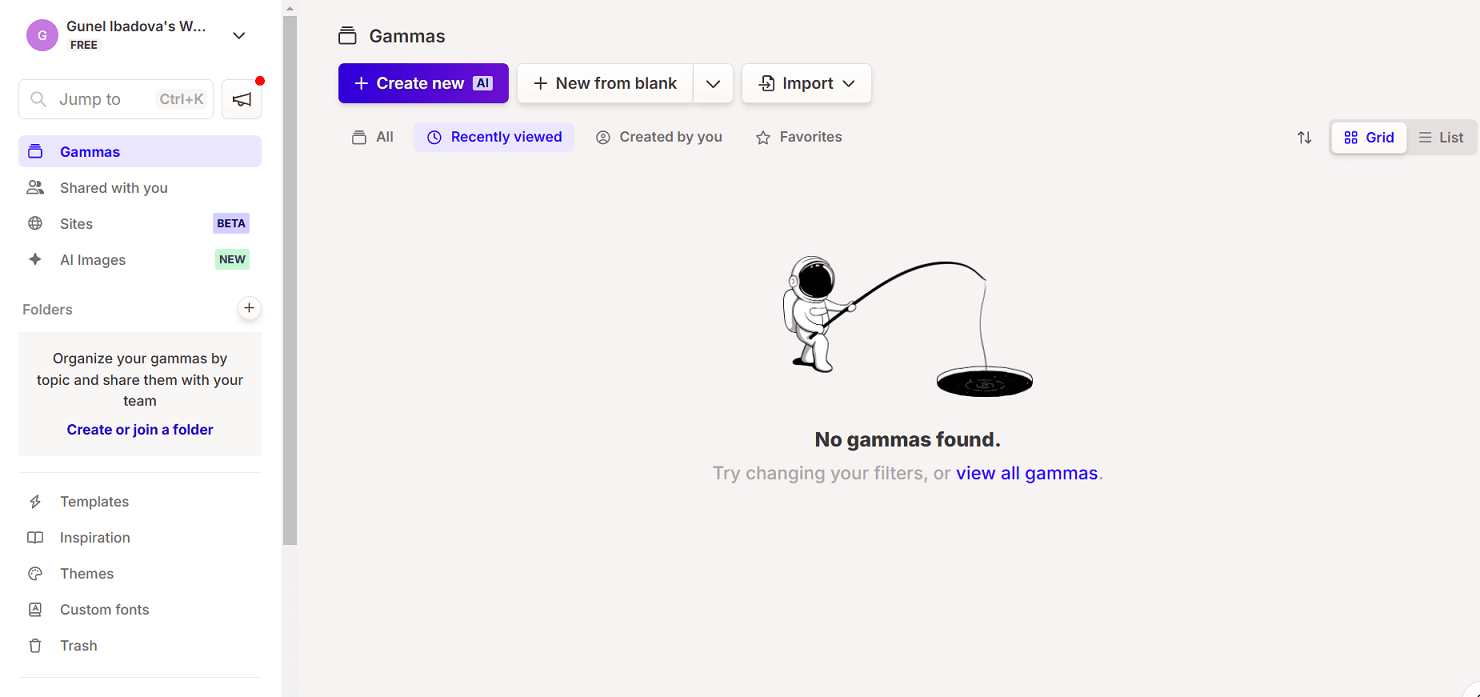Open Trash from the sidebar
Screen dimensions: 1480x697
pyautogui.click(x=78, y=646)
